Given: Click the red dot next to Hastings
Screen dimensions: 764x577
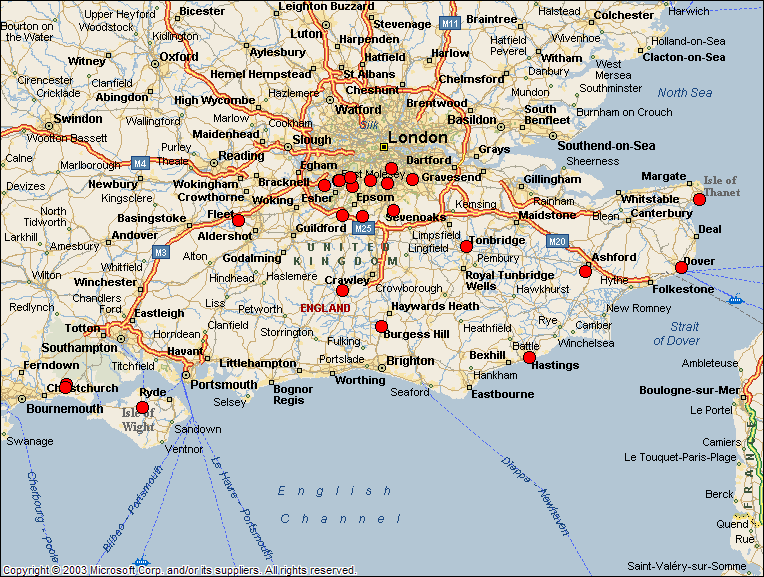Looking at the screenshot, I should pyautogui.click(x=529, y=357).
